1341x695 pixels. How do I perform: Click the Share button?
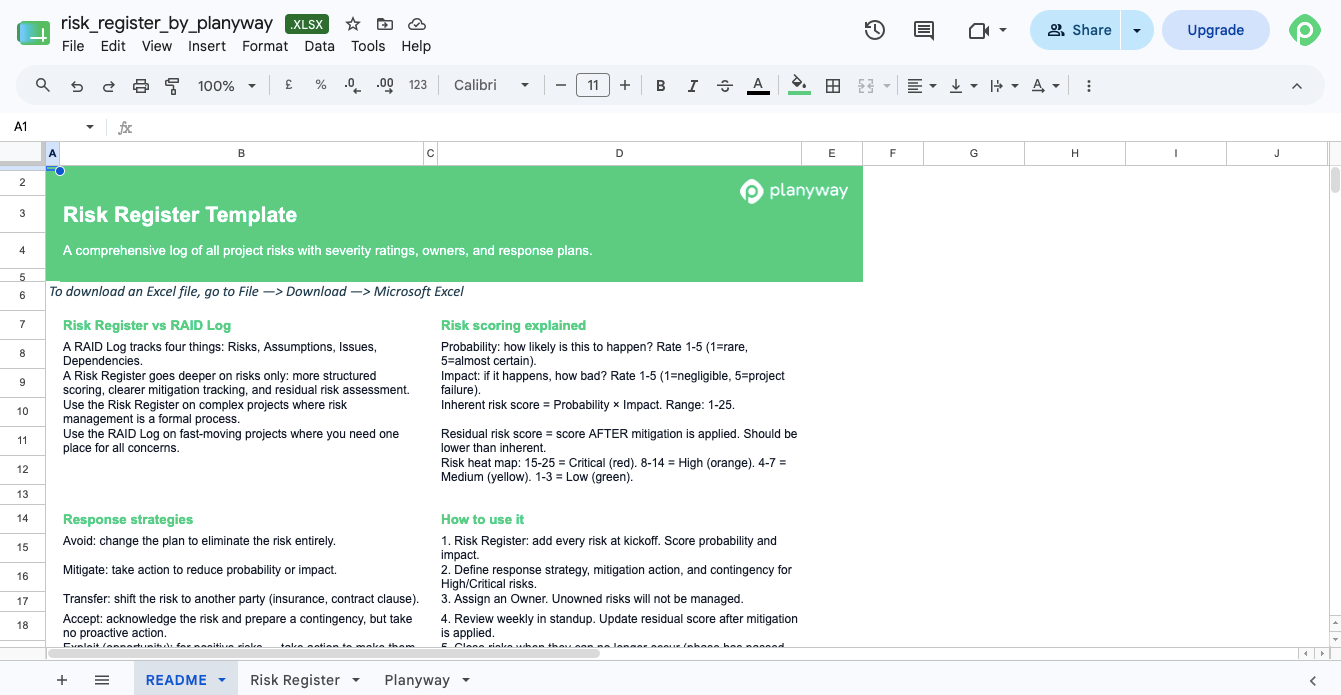1076,30
